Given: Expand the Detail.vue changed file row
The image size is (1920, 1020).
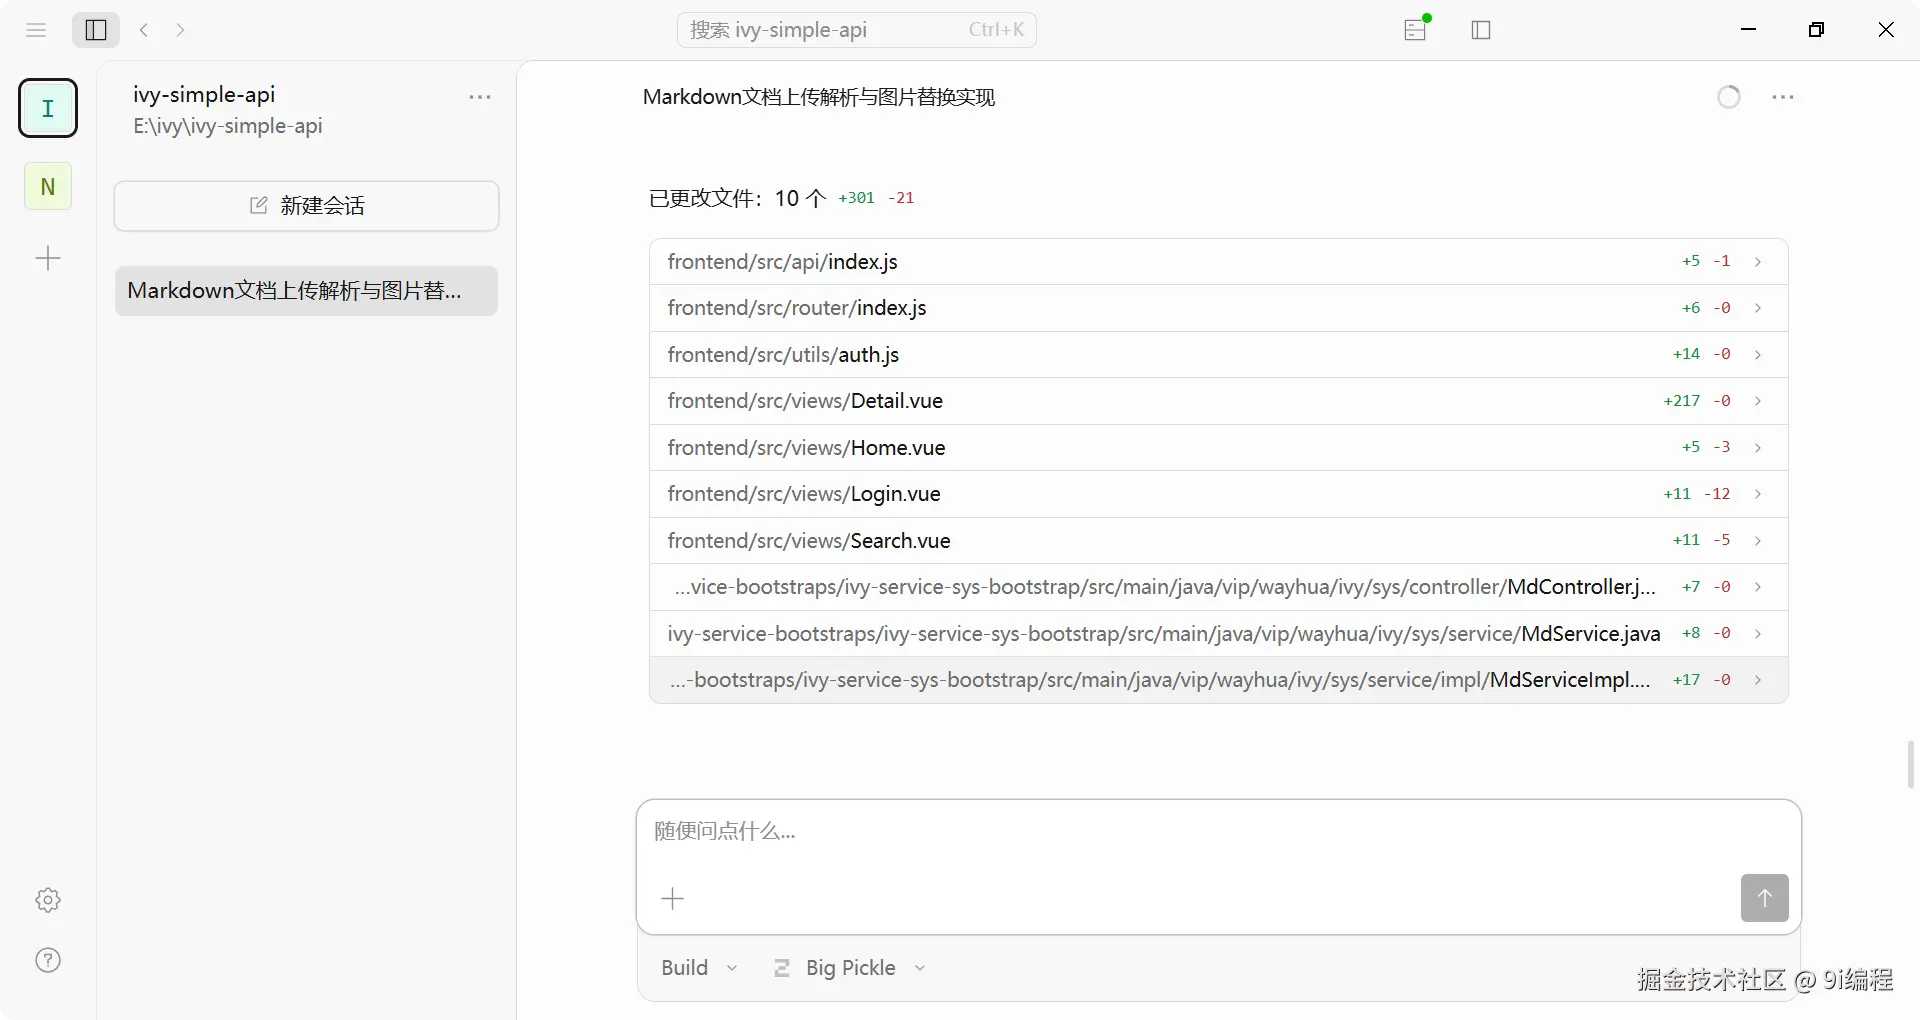Looking at the screenshot, I should (1218, 401).
